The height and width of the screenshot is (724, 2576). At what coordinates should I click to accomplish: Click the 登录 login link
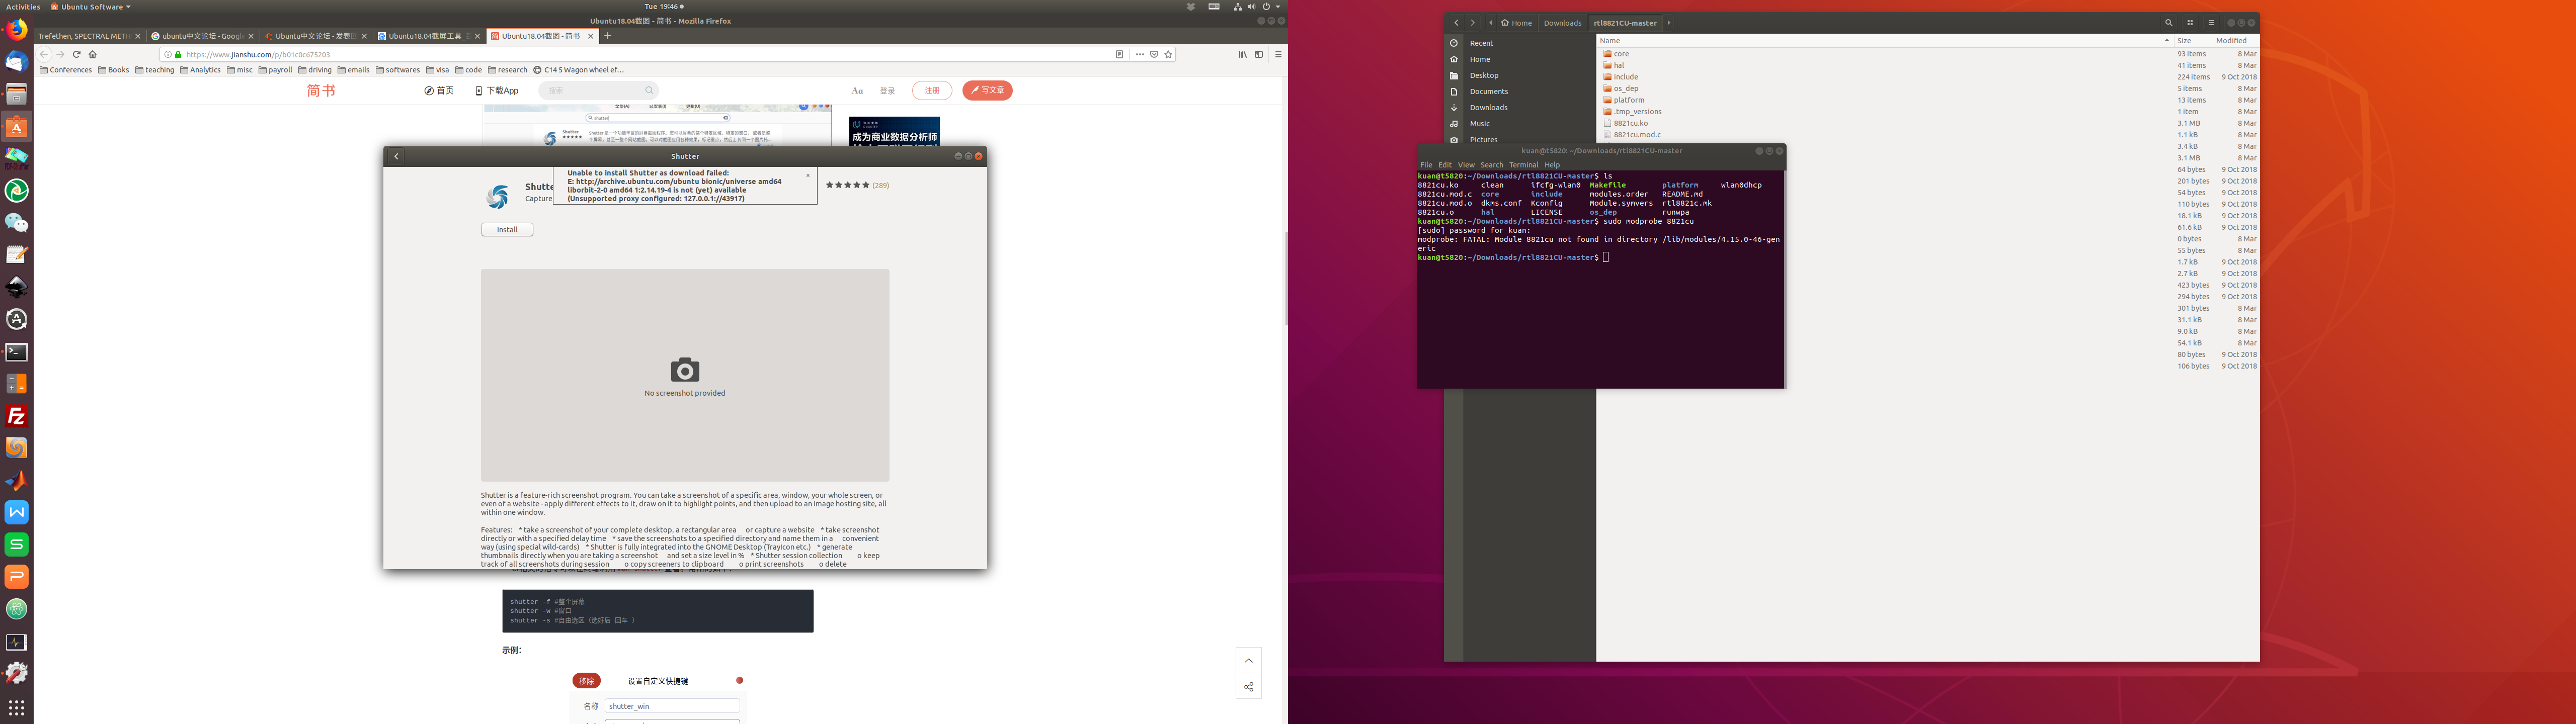coord(887,91)
